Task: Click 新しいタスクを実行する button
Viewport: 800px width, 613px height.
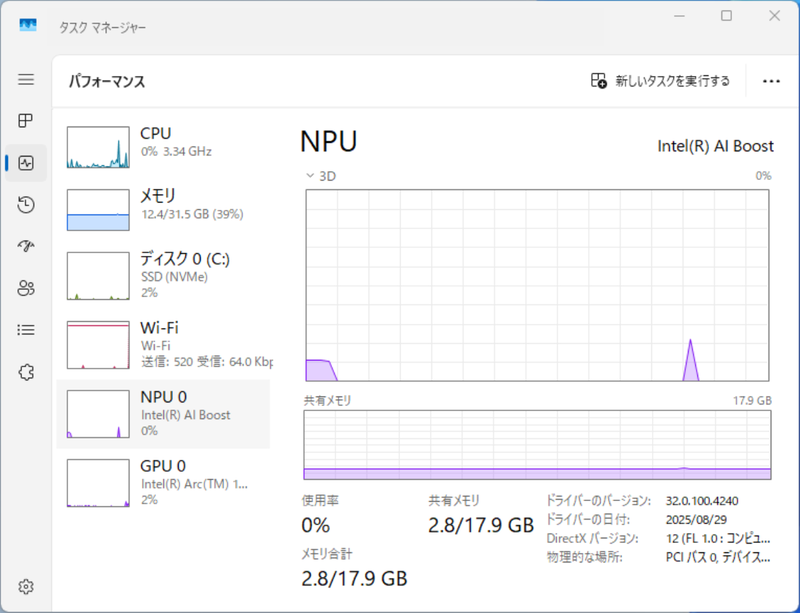Action: [x=660, y=81]
